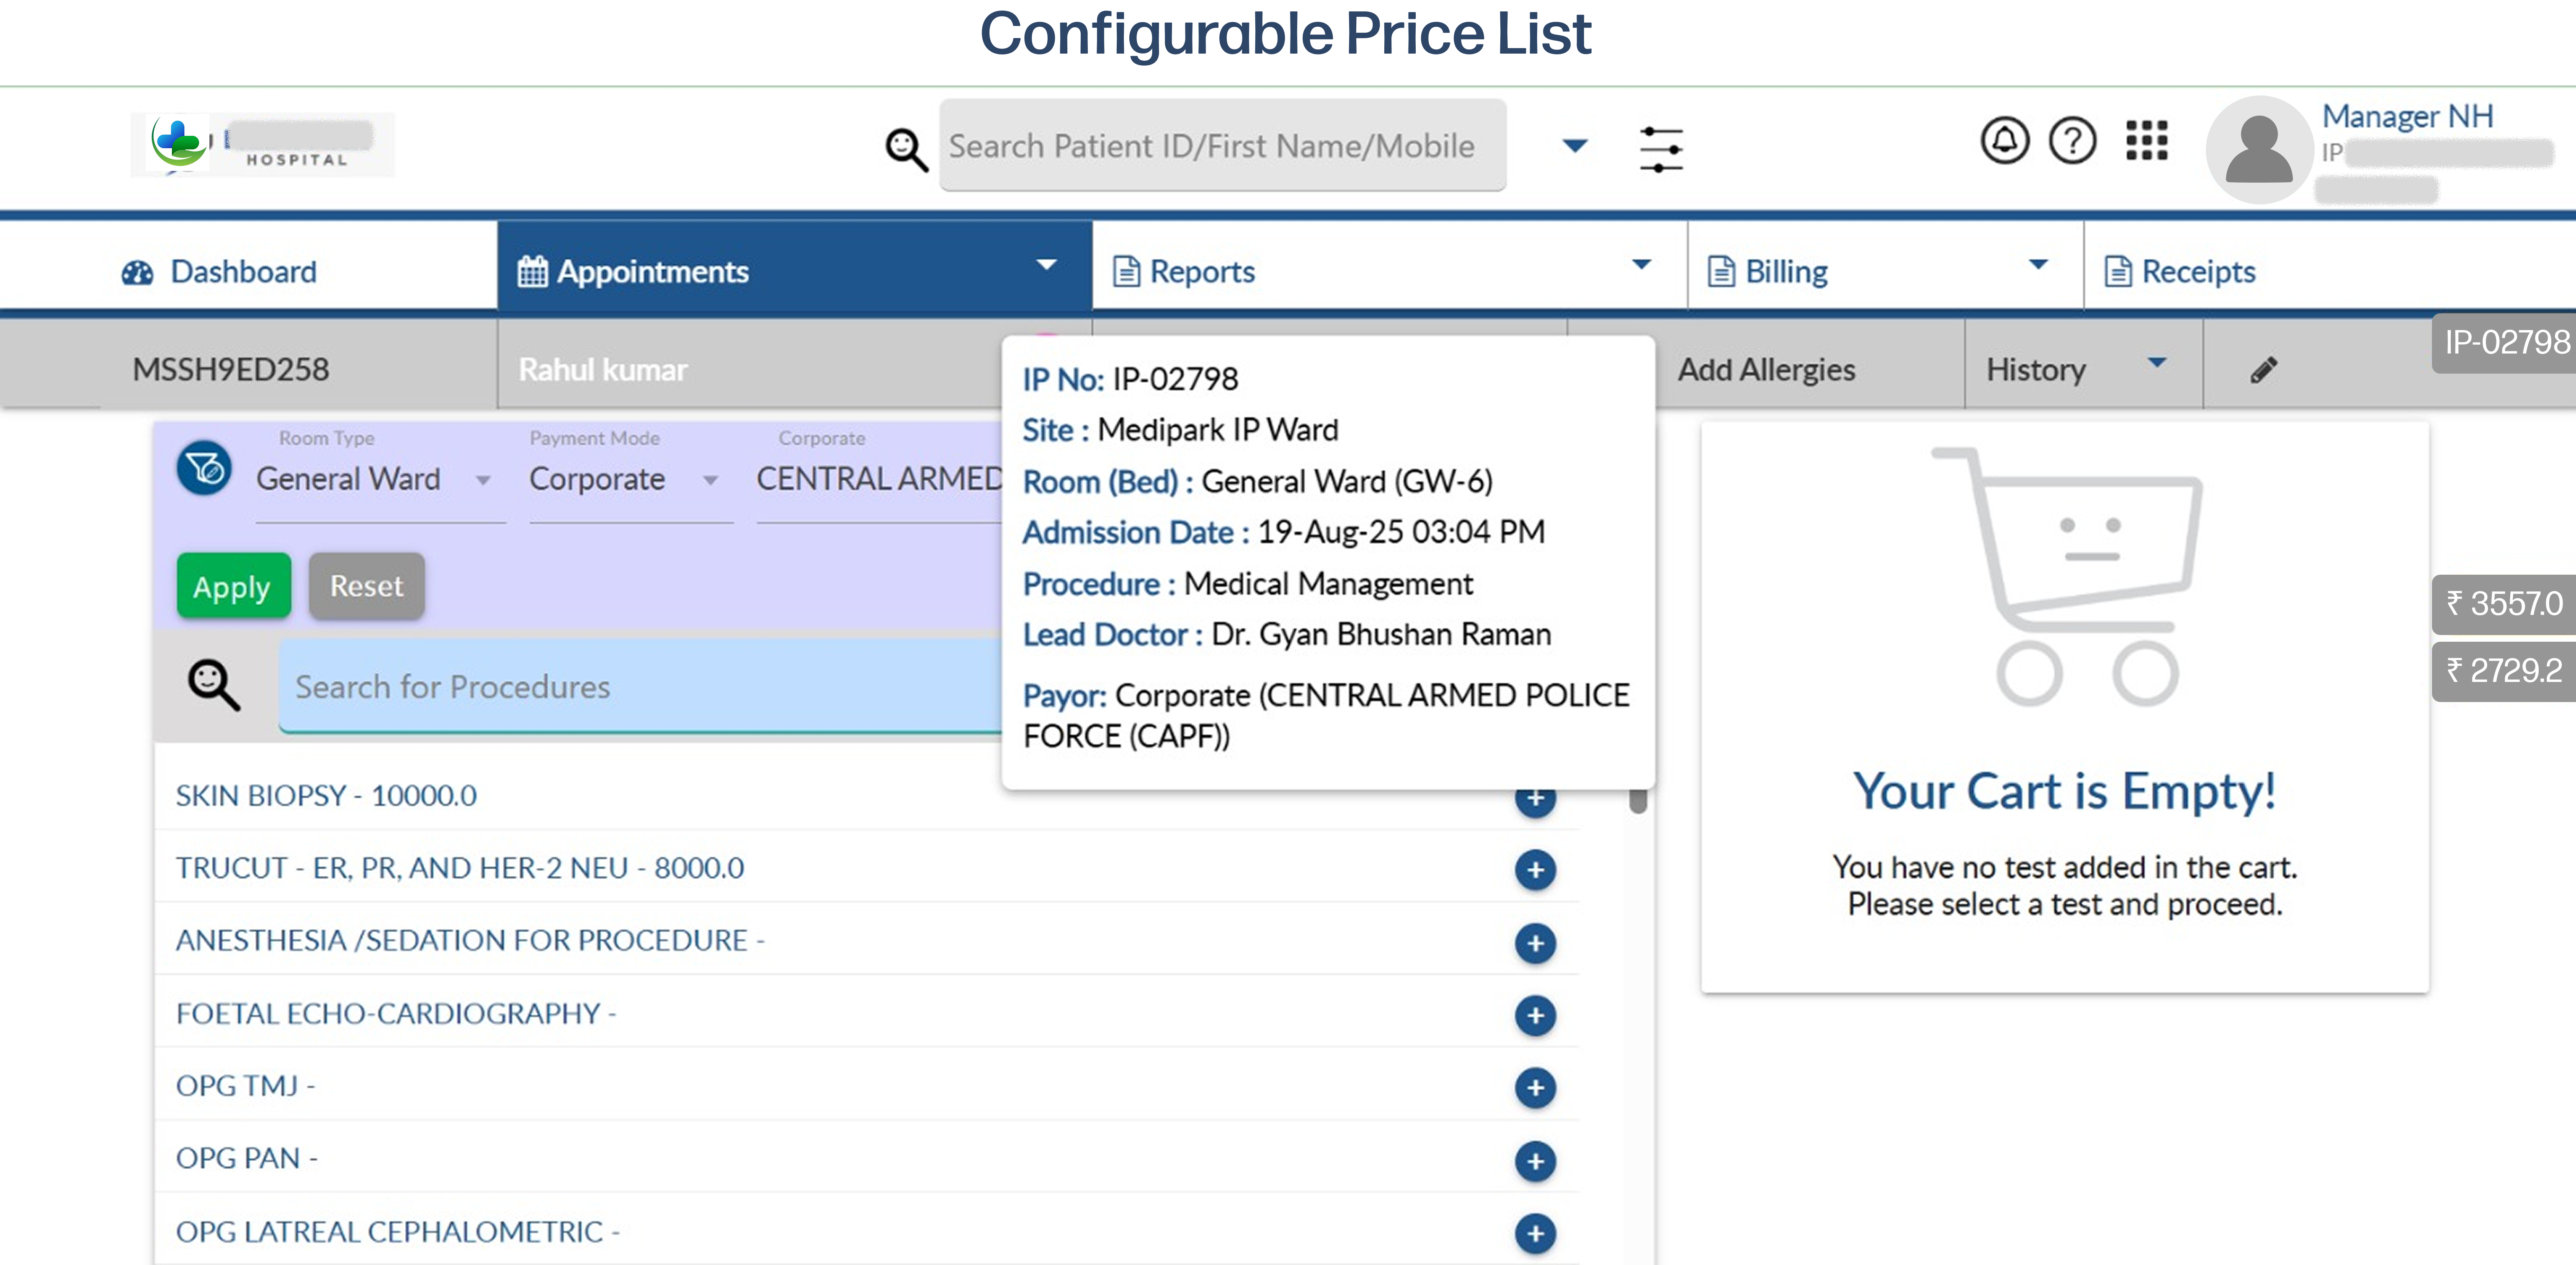Click Site : Medipark IP Ward

point(1180,430)
